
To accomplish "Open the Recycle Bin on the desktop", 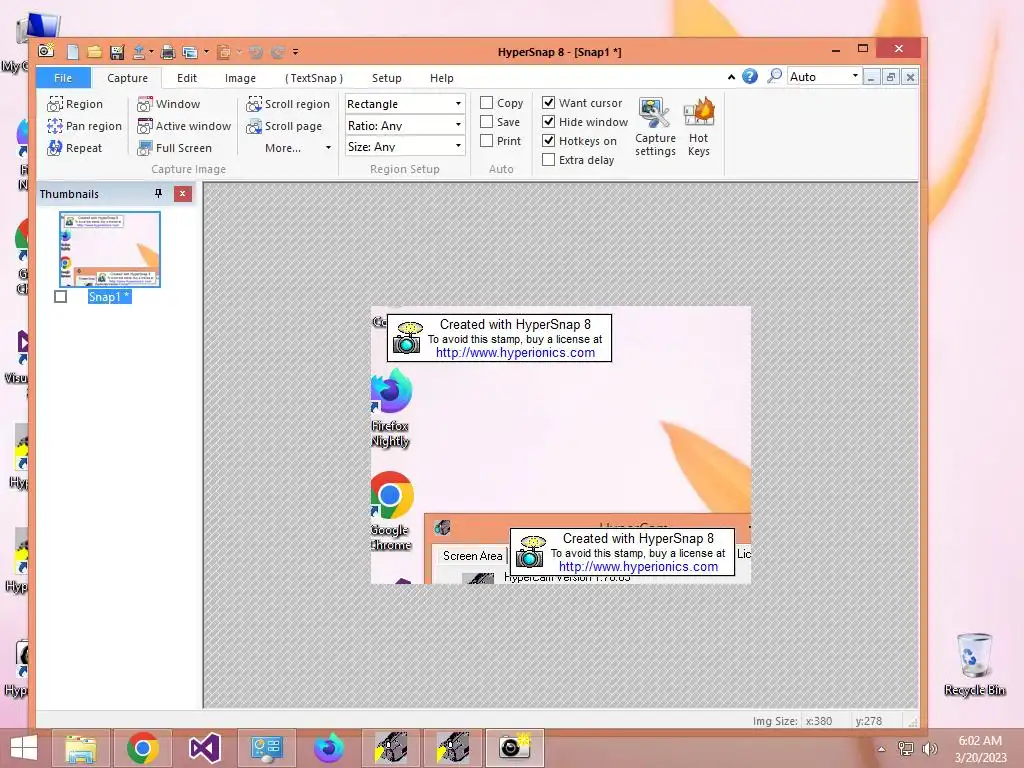I will [974, 664].
